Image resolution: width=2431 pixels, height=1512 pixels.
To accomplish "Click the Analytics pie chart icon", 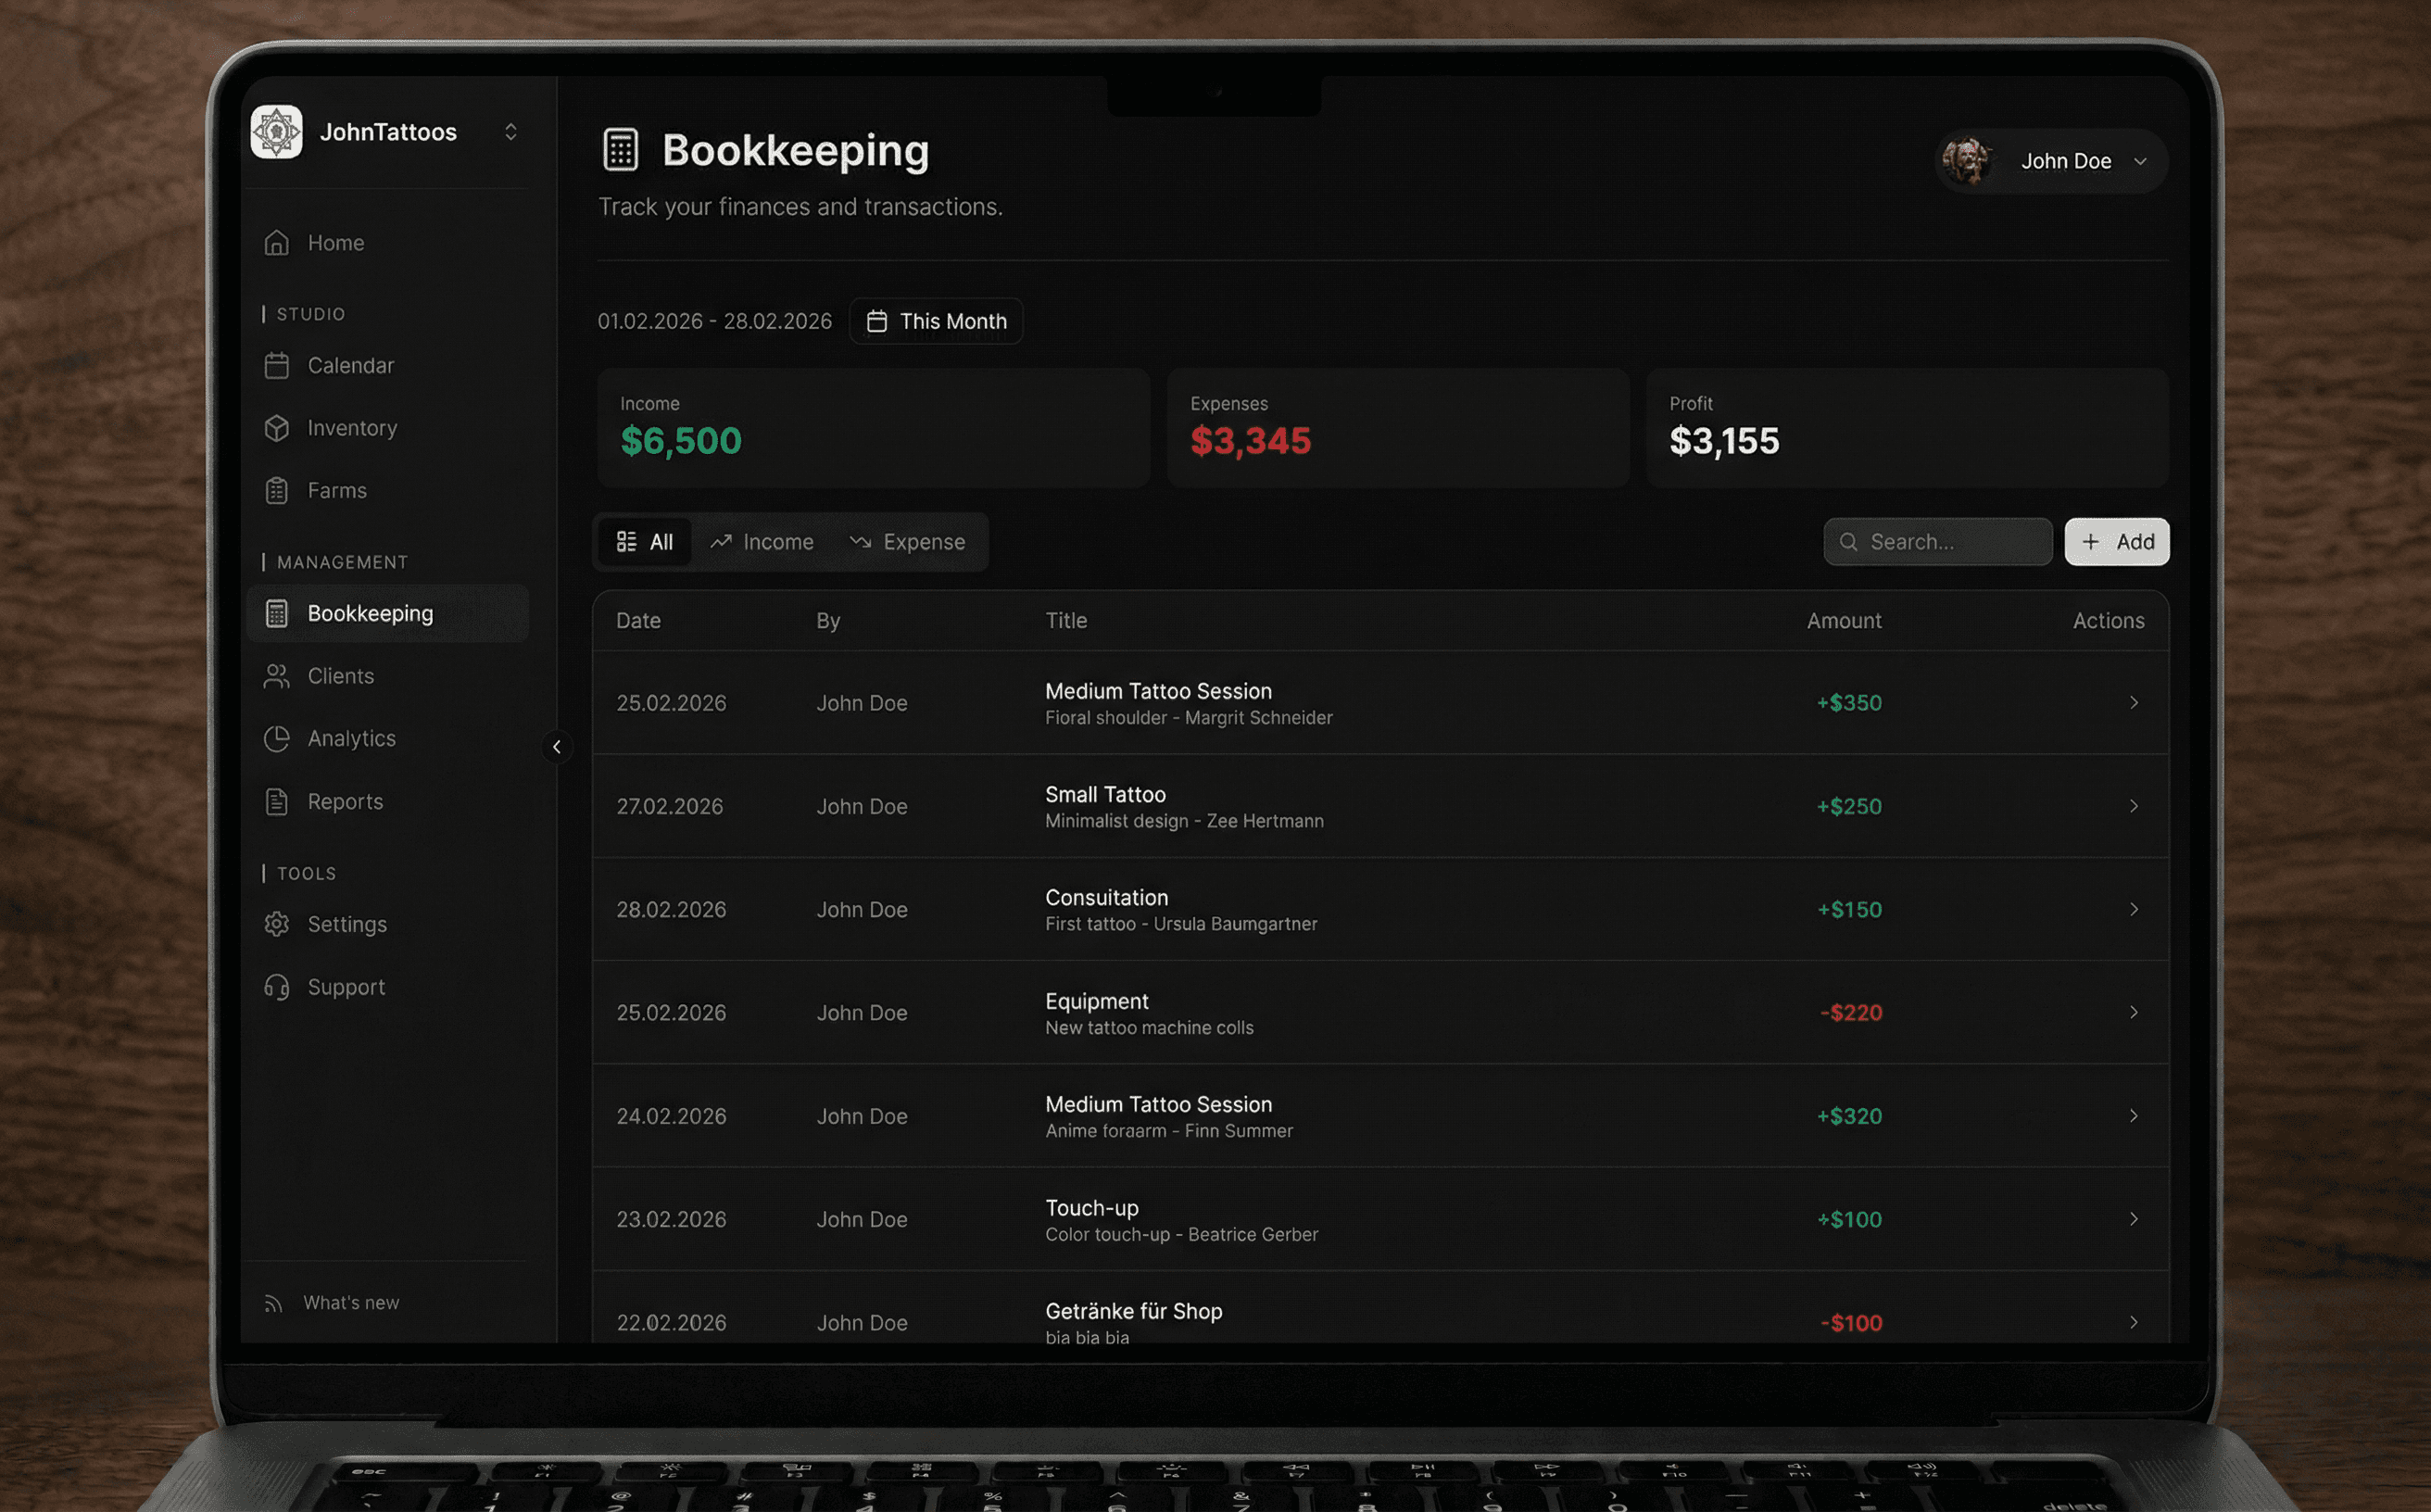I will pos(277,739).
